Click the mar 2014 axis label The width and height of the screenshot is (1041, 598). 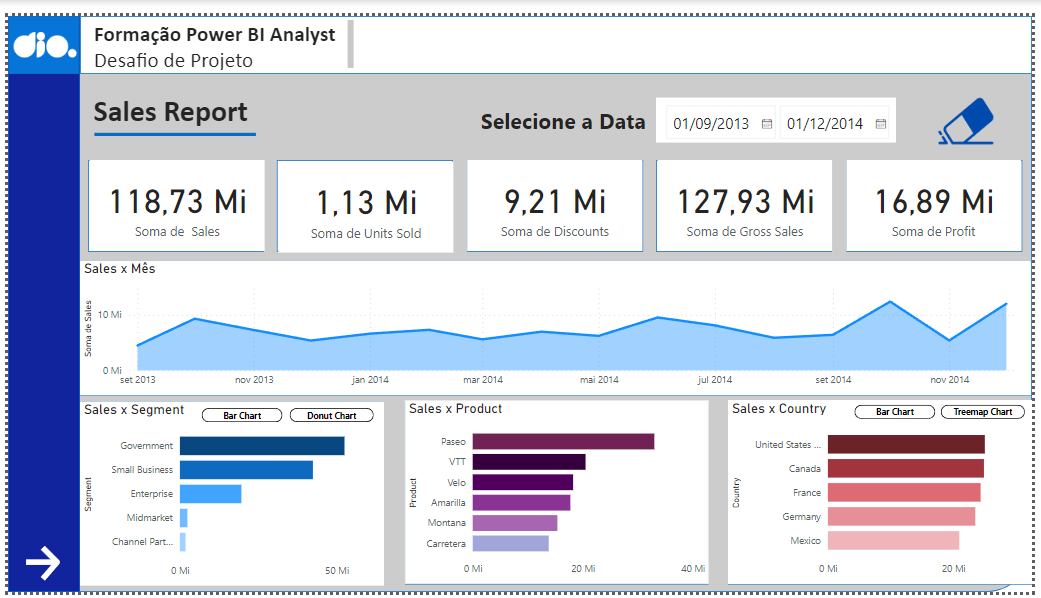[x=483, y=380]
